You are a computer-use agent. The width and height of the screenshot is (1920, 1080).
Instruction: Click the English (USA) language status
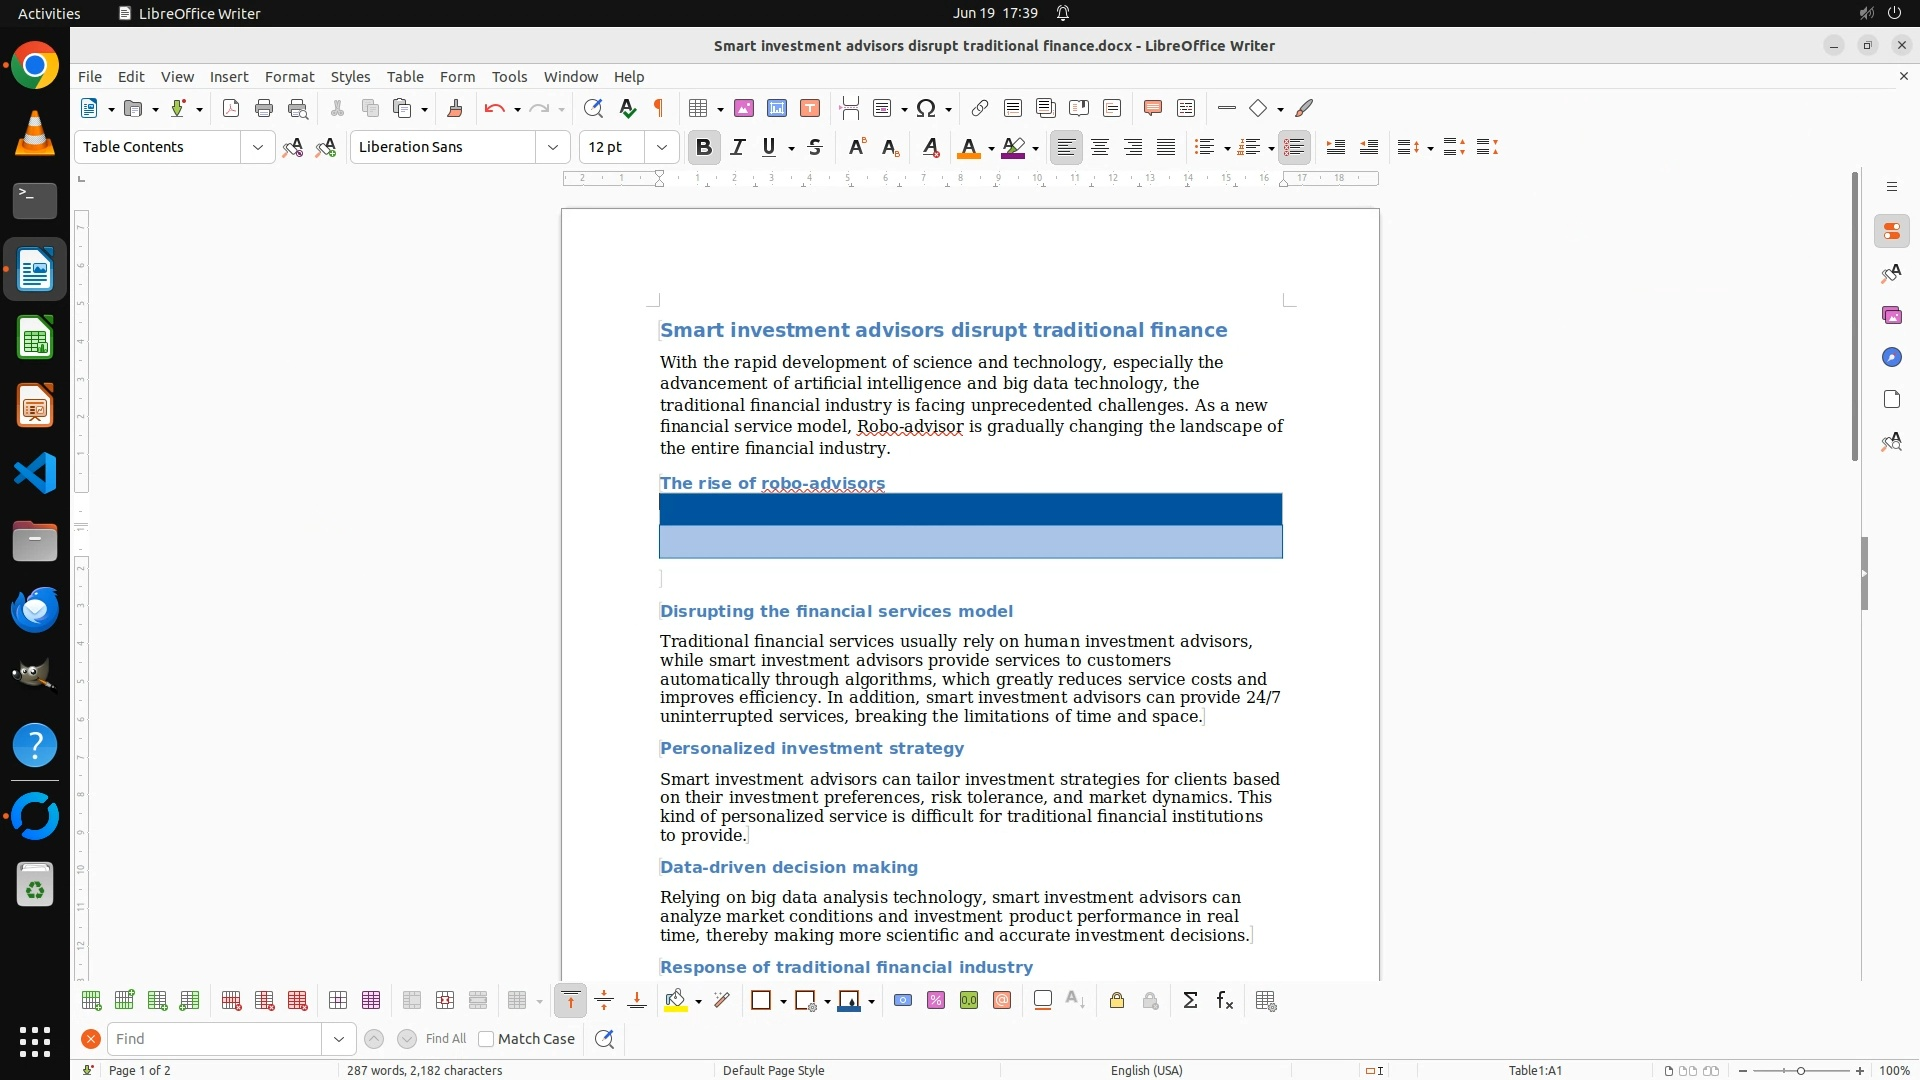tap(1146, 1070)
